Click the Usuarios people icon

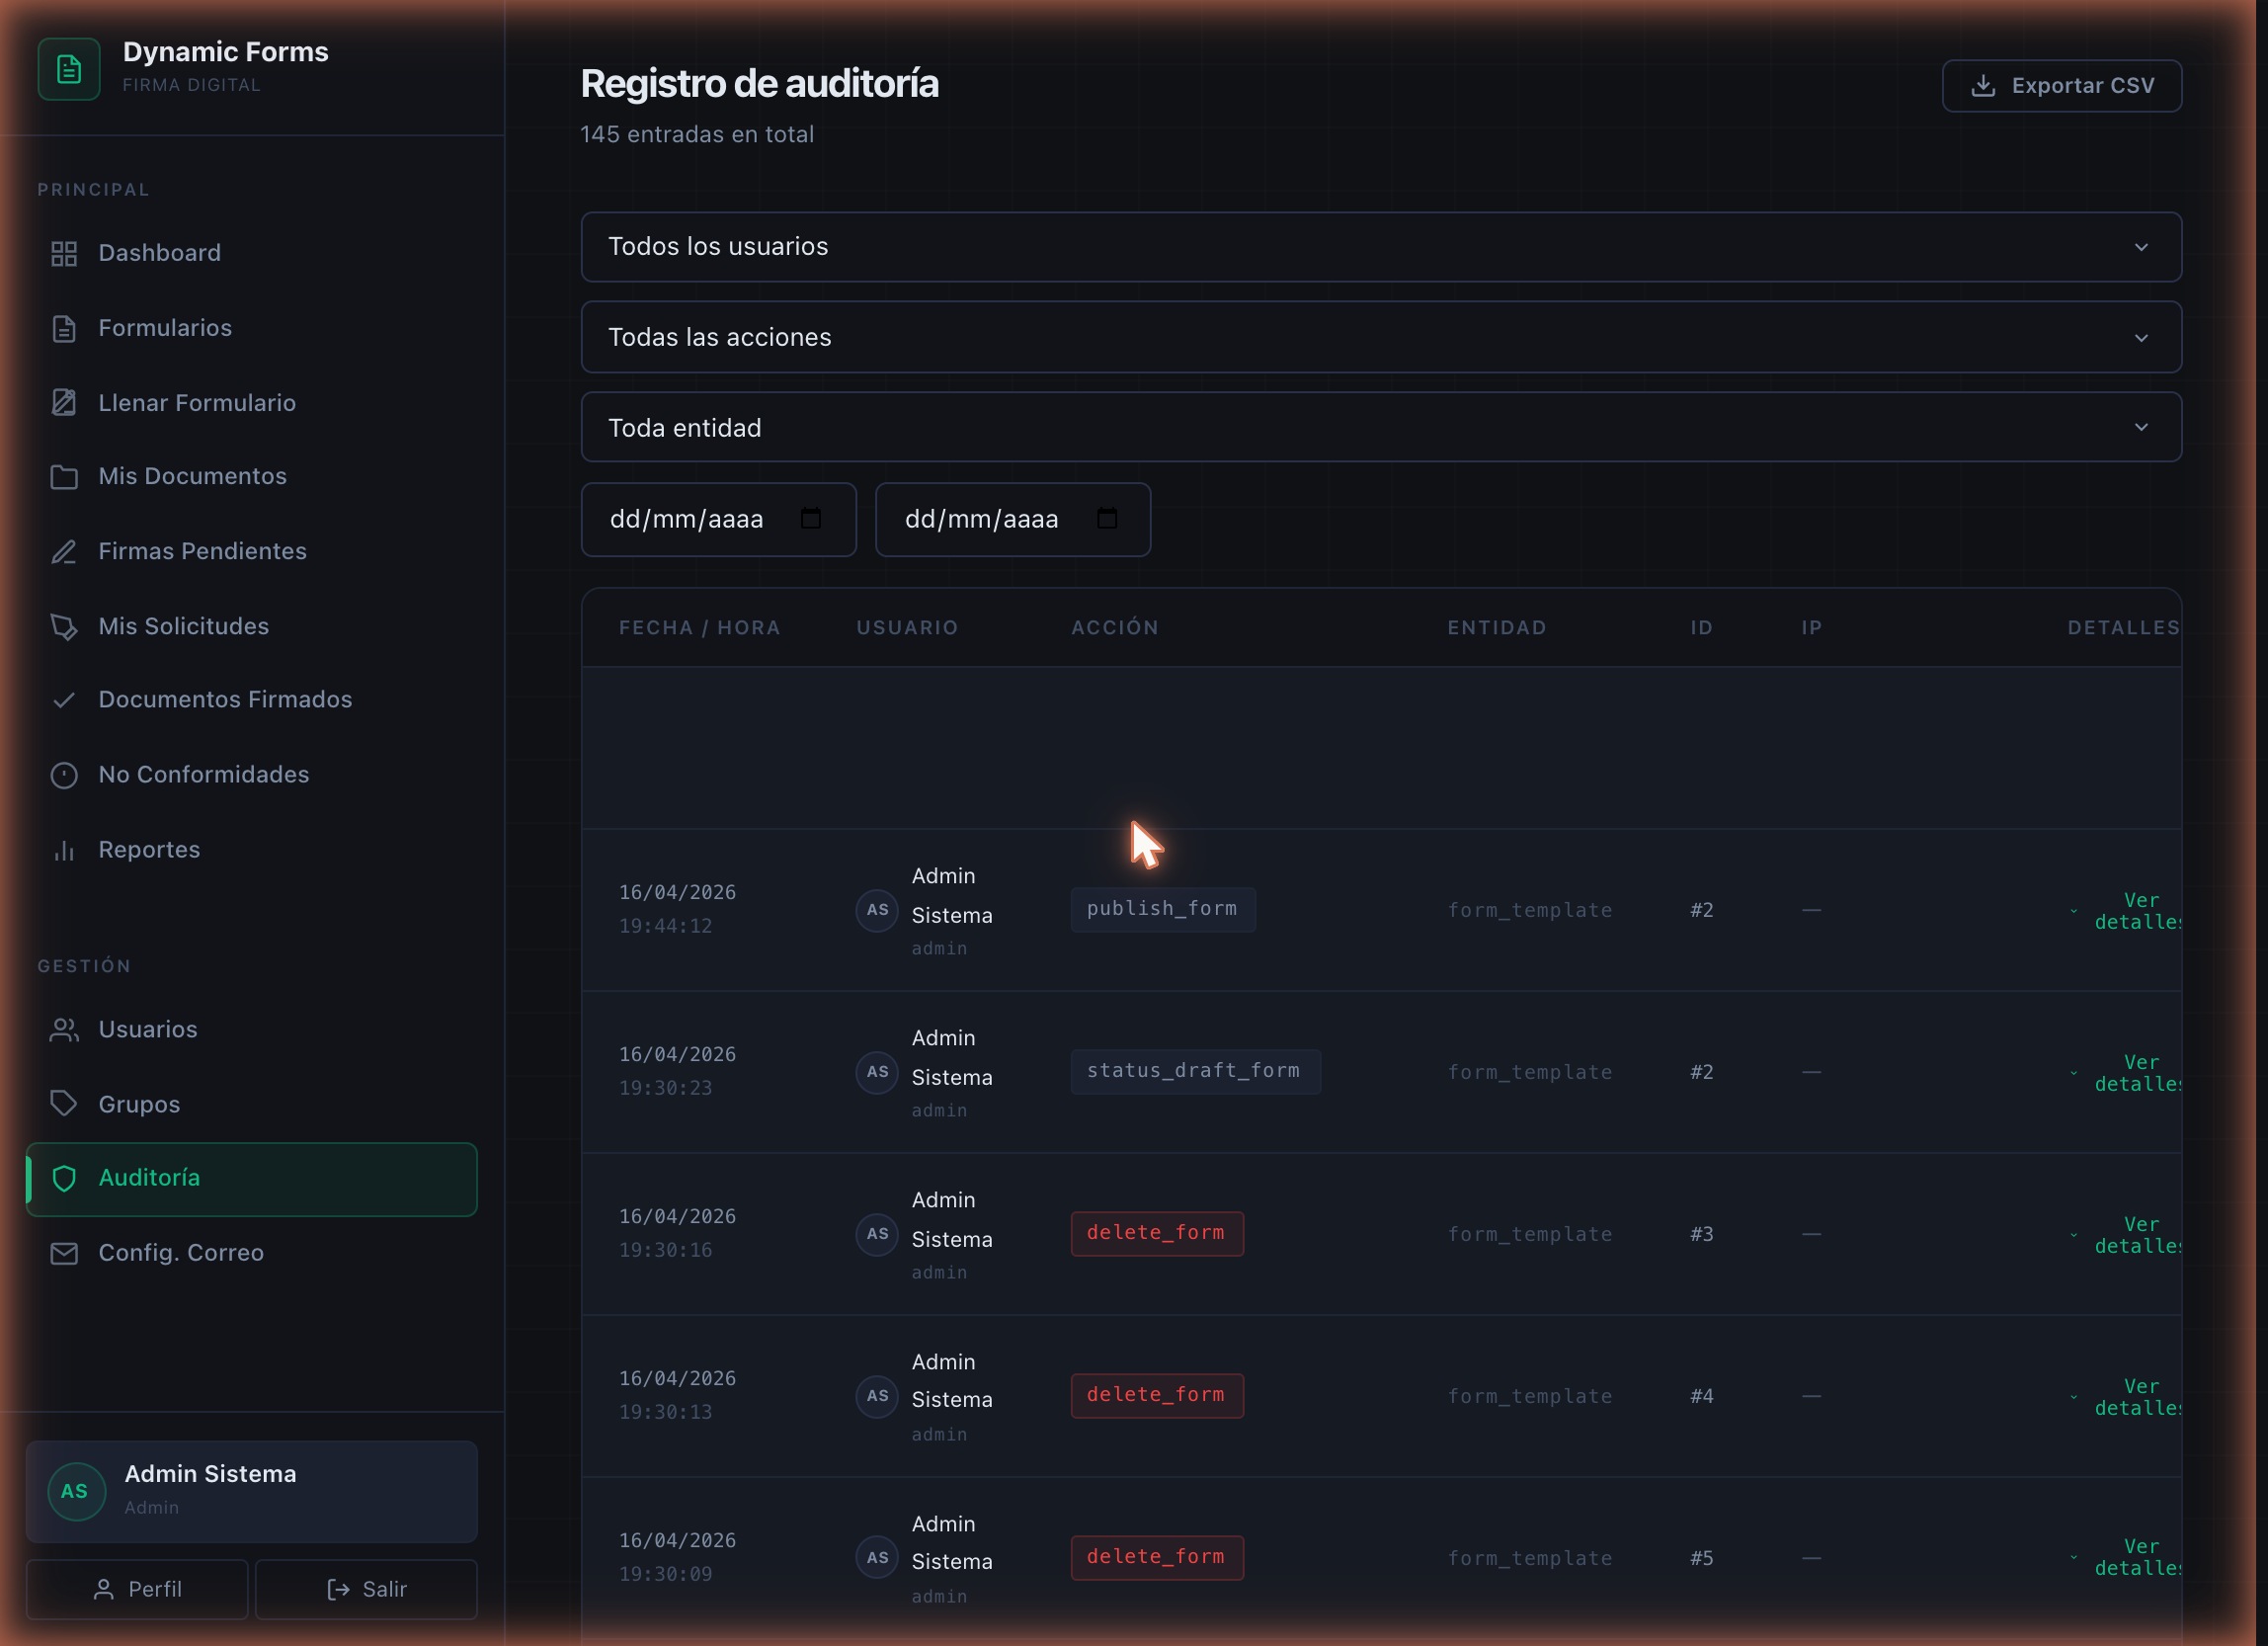(x=64, y=1030)
